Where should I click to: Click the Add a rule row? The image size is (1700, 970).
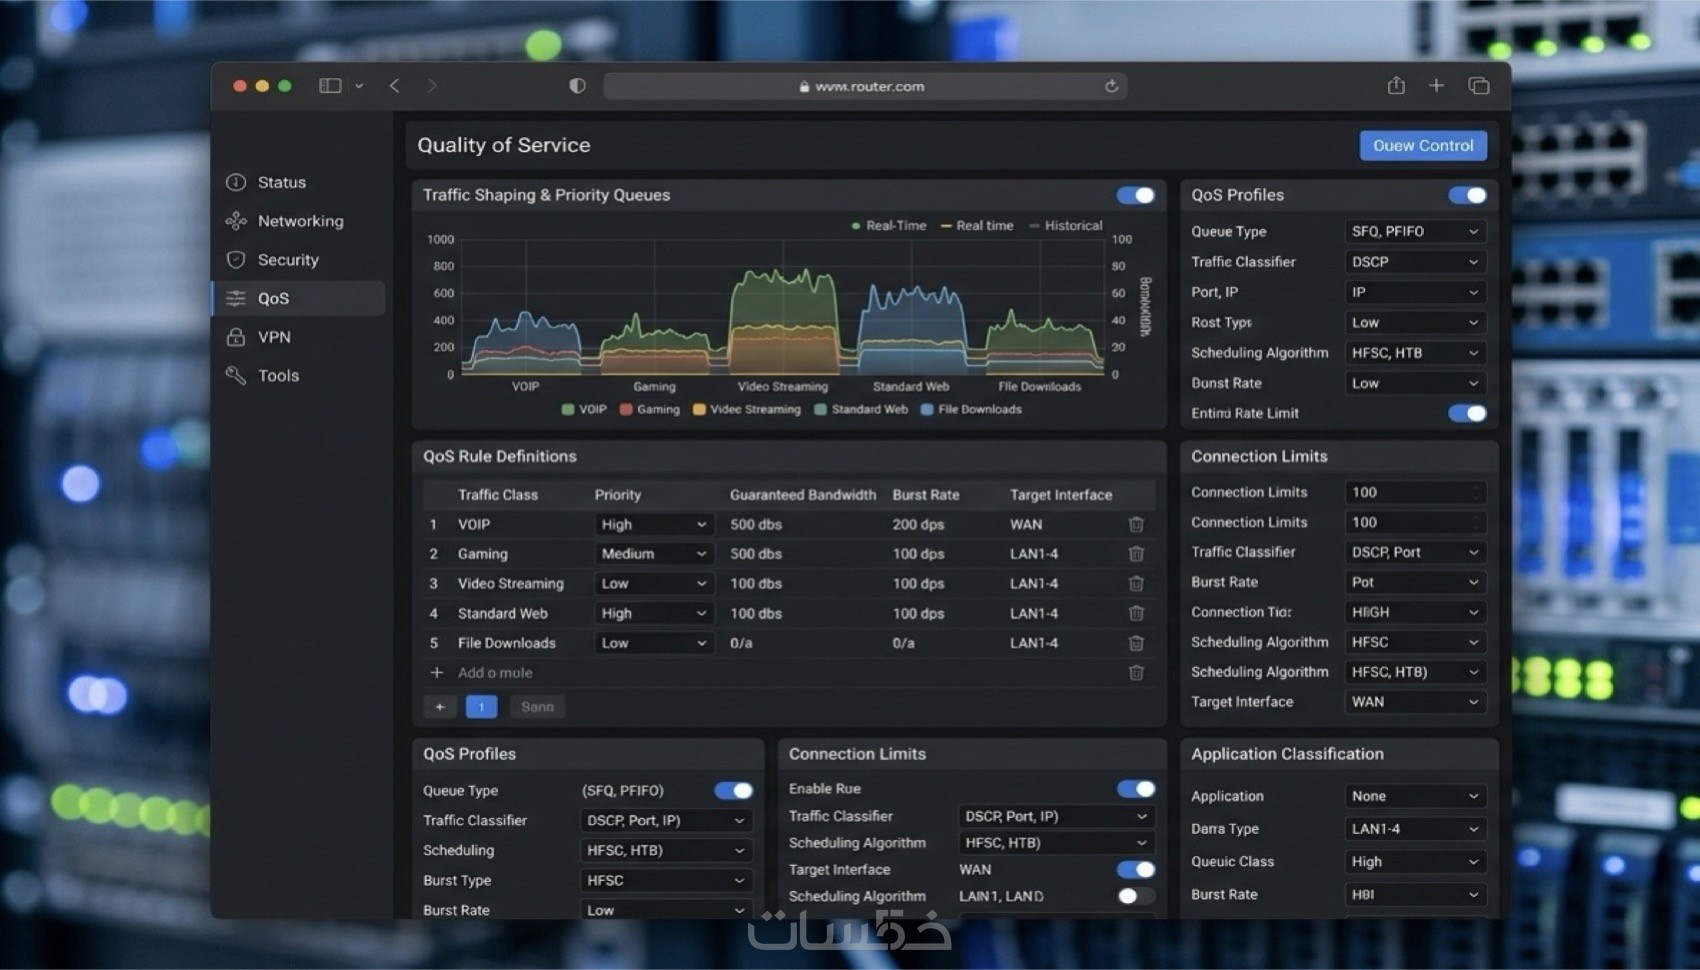(789, 673)
